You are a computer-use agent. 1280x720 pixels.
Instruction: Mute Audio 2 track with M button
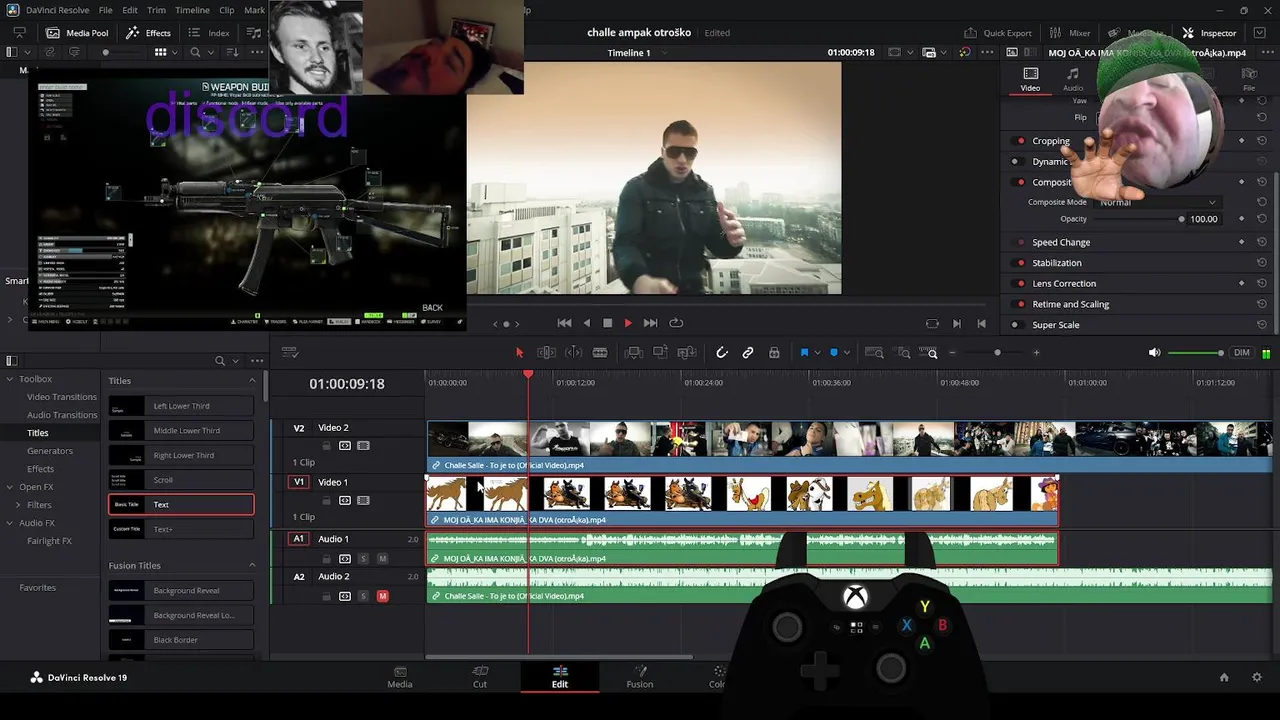click(x=382, y=596)
